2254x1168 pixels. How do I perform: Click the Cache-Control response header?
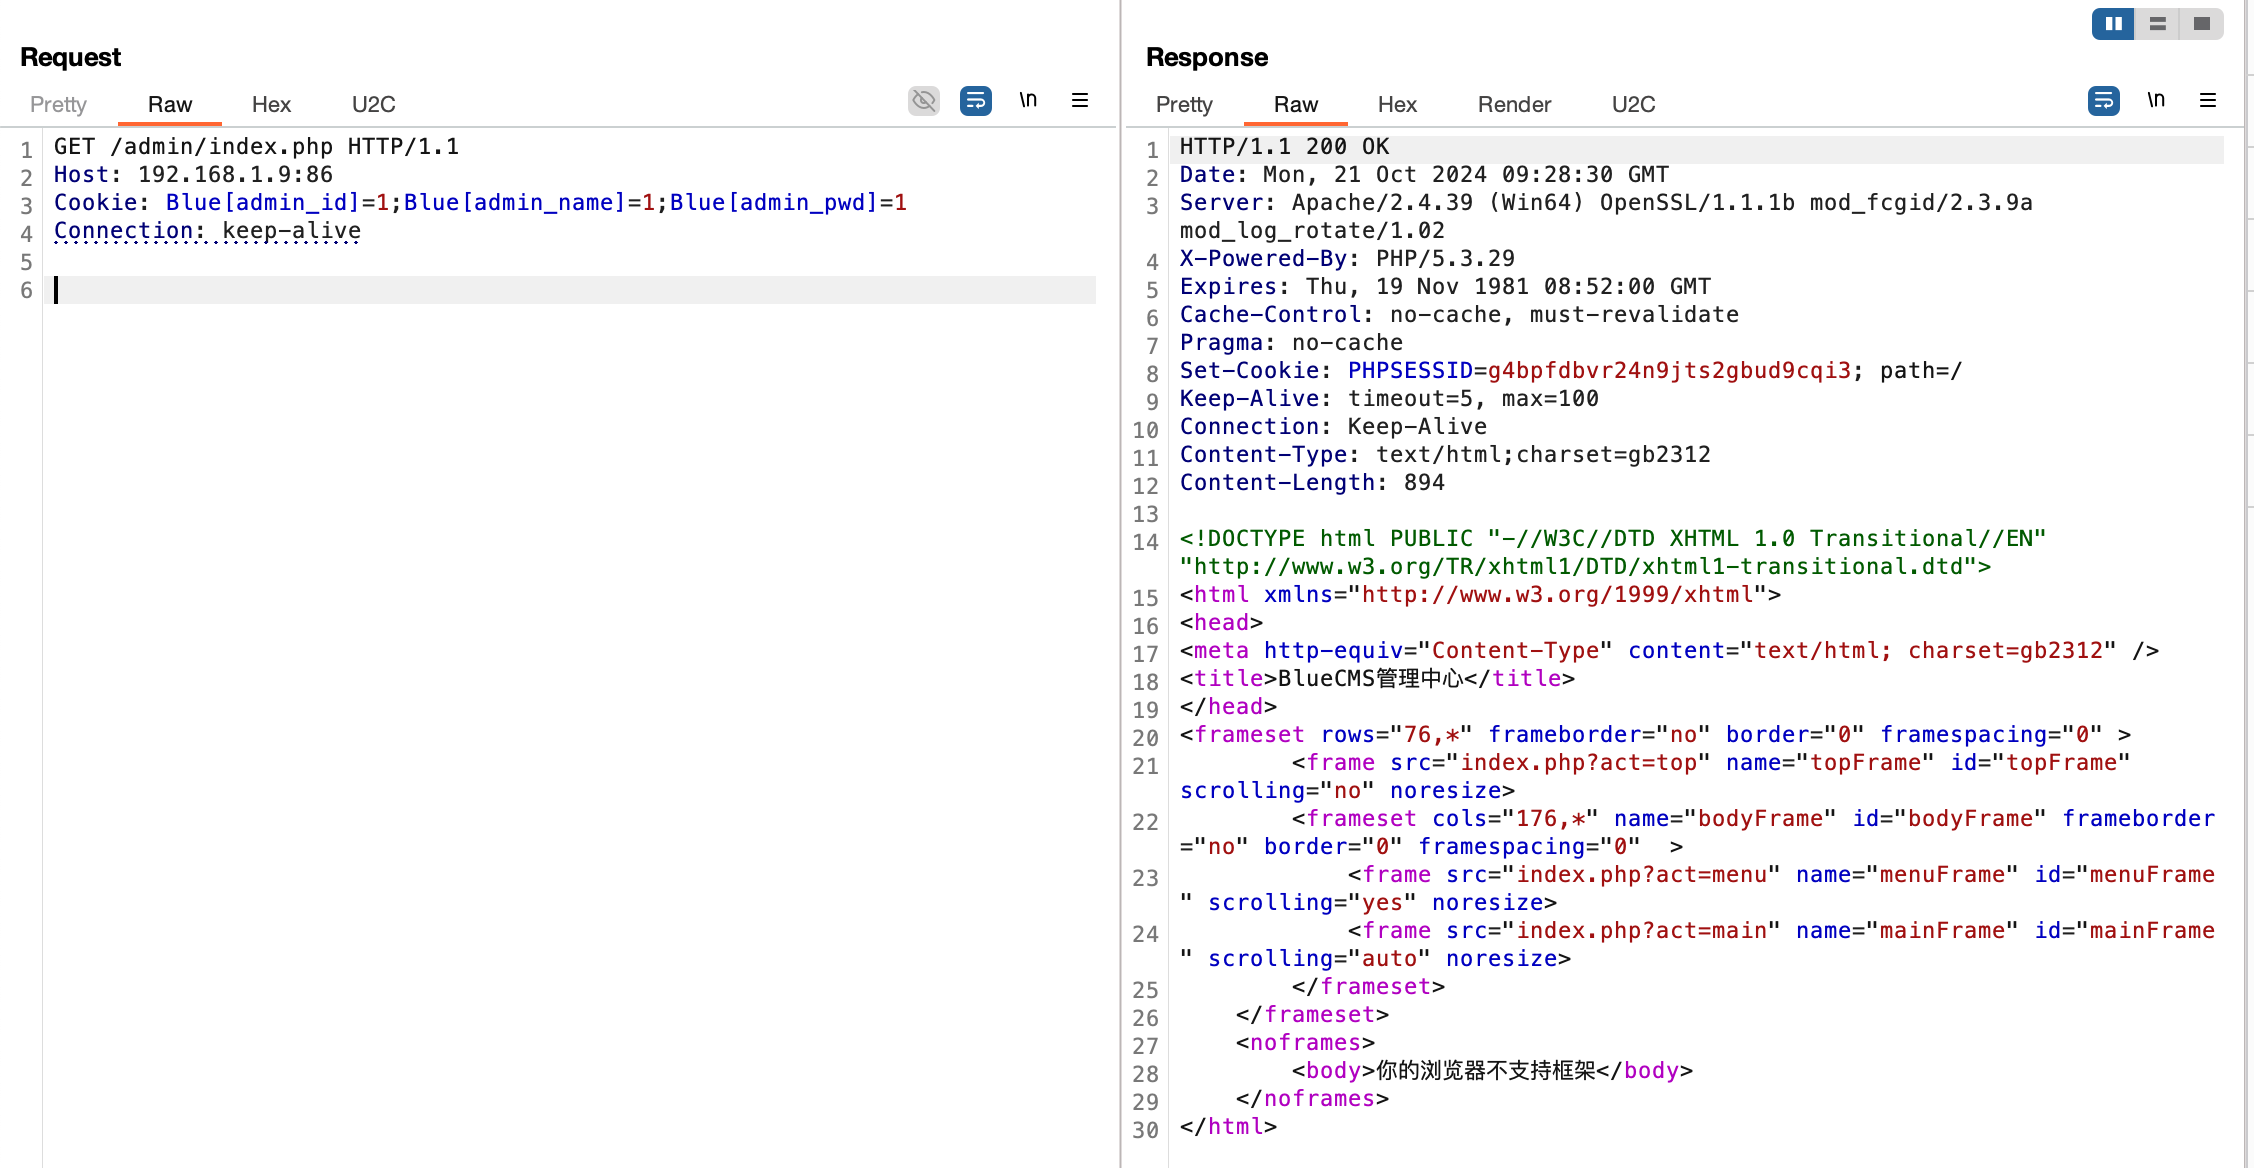point(1459,314)
